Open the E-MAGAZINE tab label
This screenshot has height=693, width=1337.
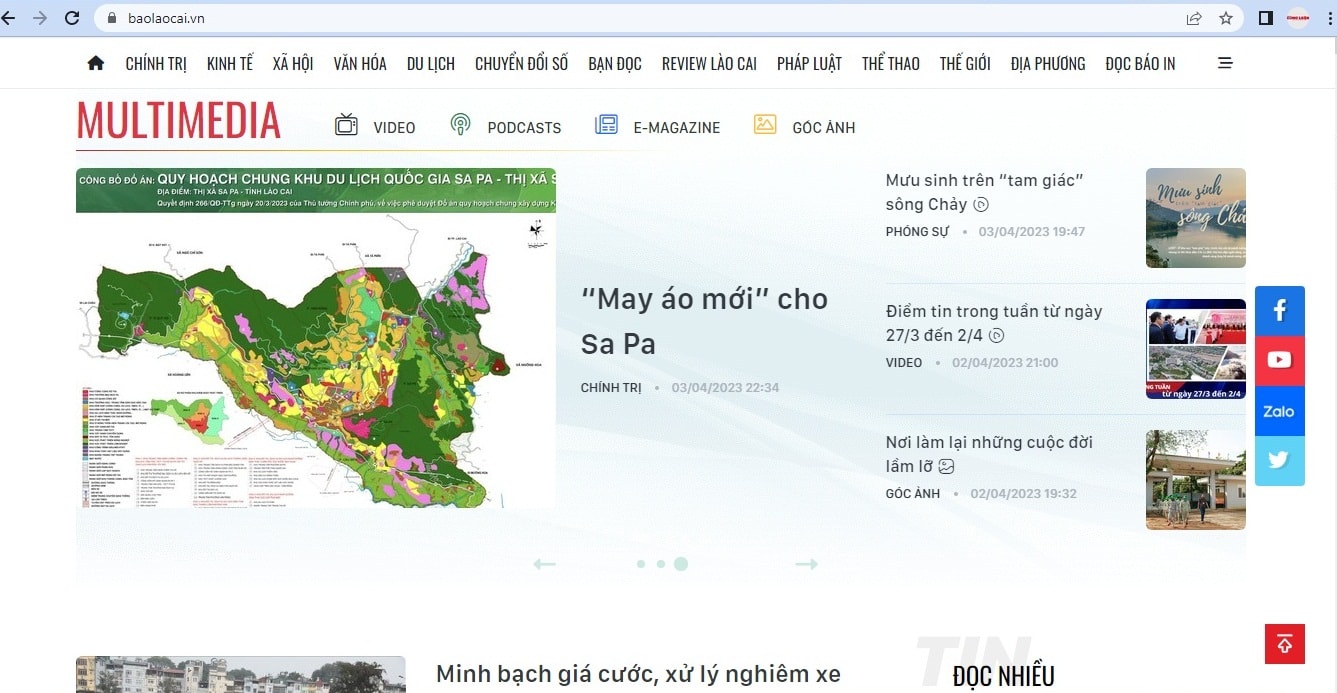pos(677,128)
